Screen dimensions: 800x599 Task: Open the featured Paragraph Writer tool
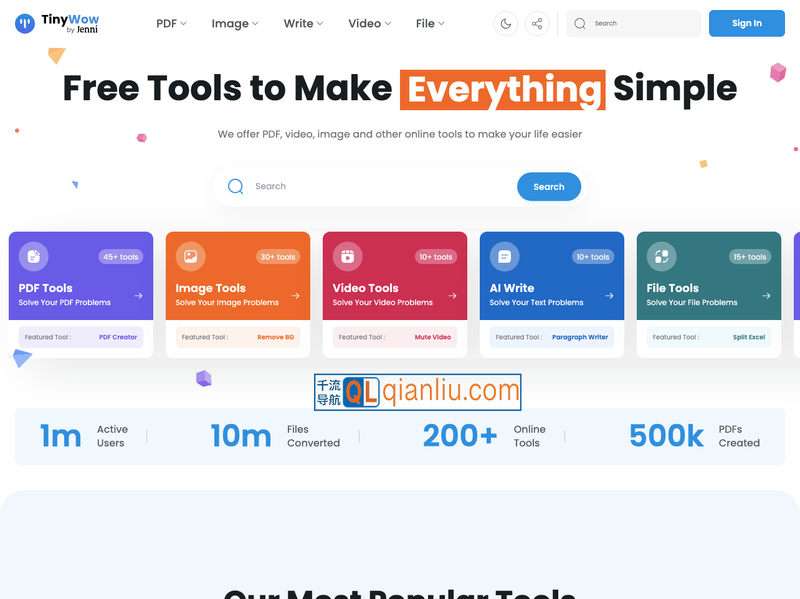tap(580, 337)
